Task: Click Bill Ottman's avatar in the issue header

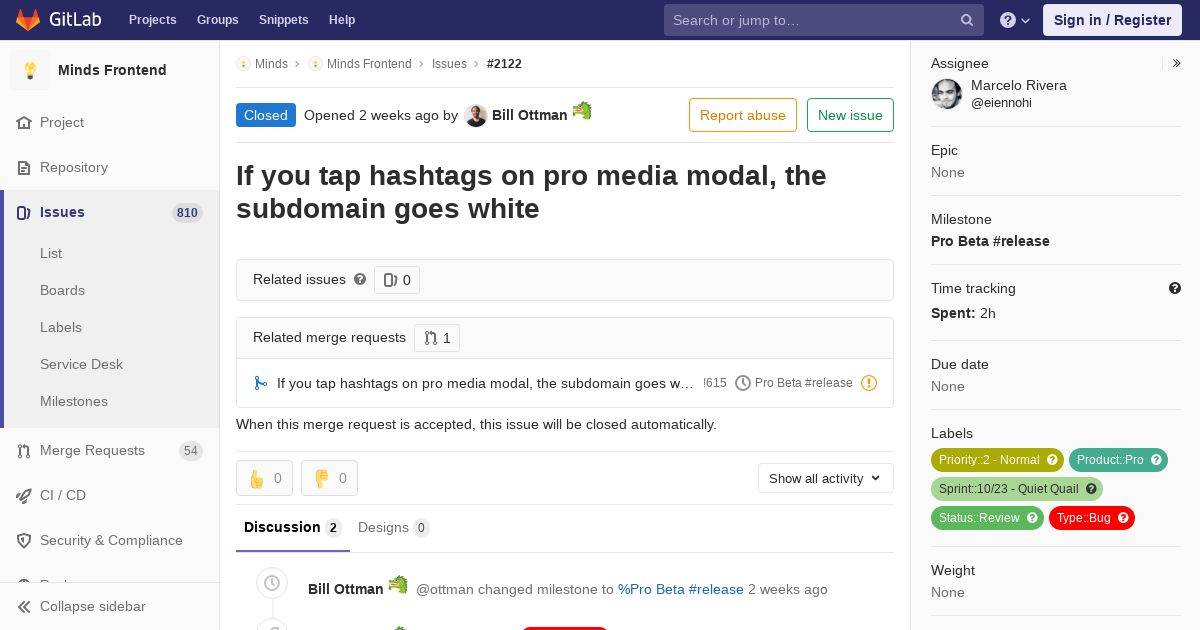Action: click(x=476, y=115)
